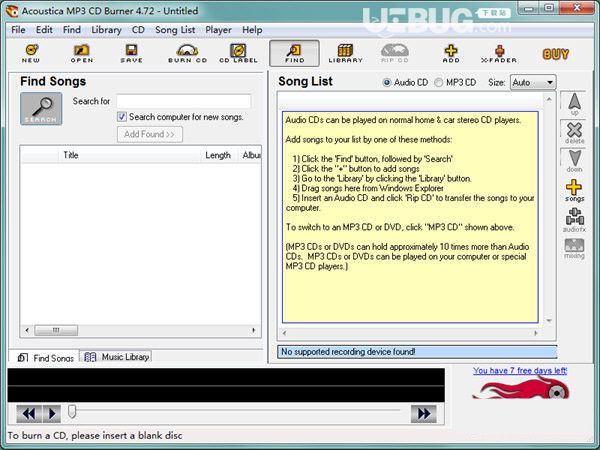Click the Acoustica title bar app icon
Viewport: 600px width, 450px height.
click(12, 11)
